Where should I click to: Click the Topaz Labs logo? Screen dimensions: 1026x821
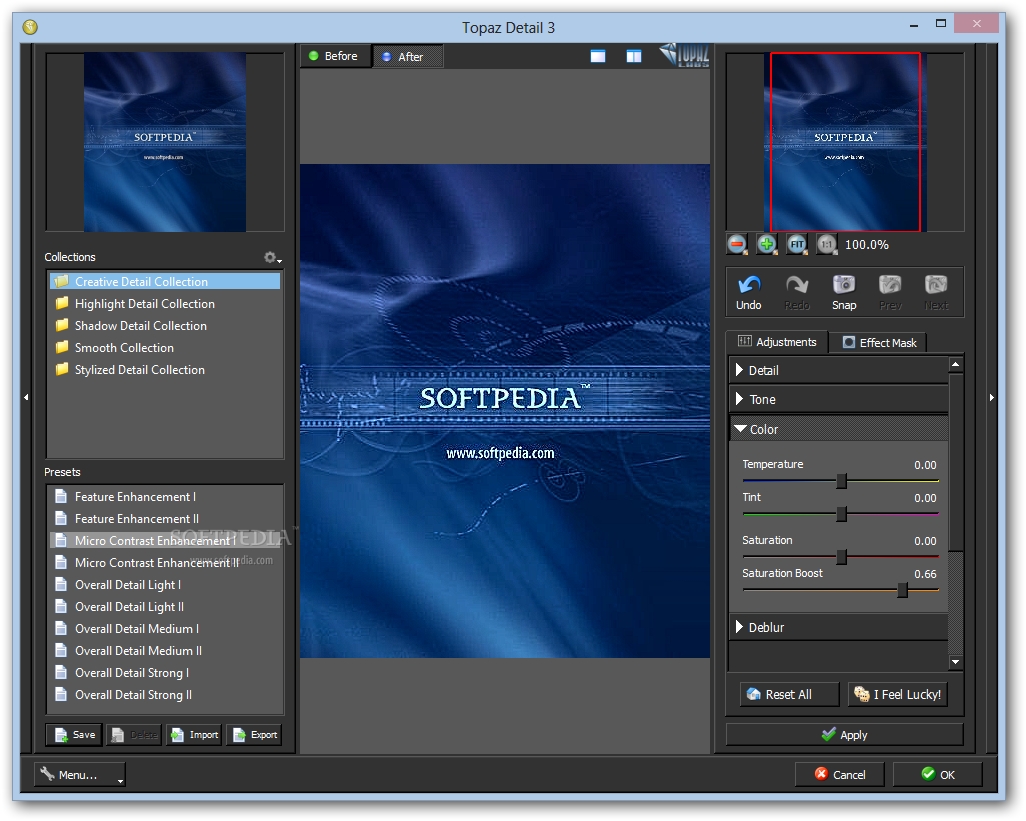[x=684, y=56]
